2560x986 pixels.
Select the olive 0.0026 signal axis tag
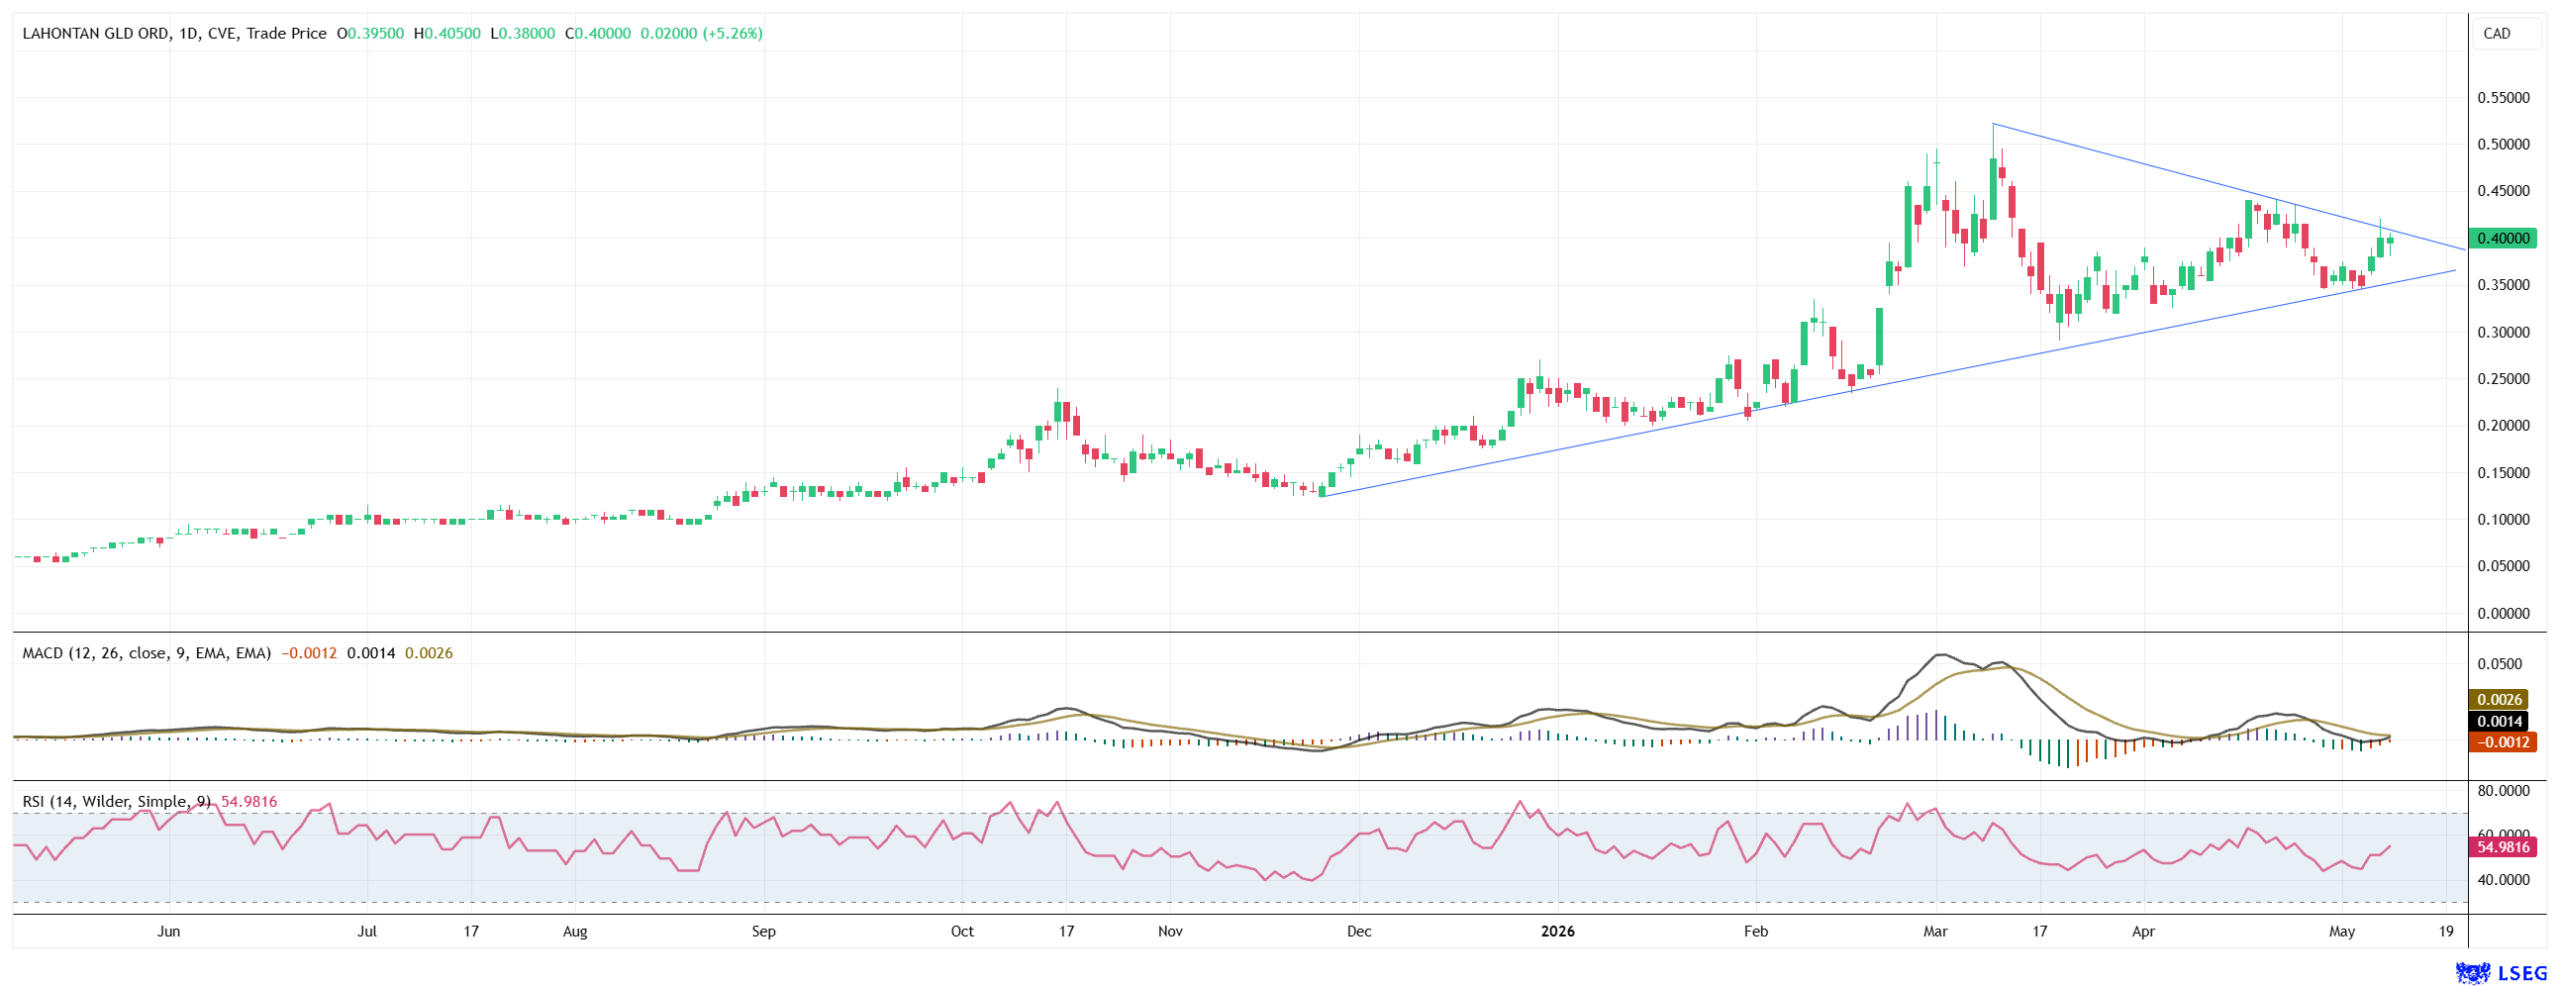pos(2498,700)
